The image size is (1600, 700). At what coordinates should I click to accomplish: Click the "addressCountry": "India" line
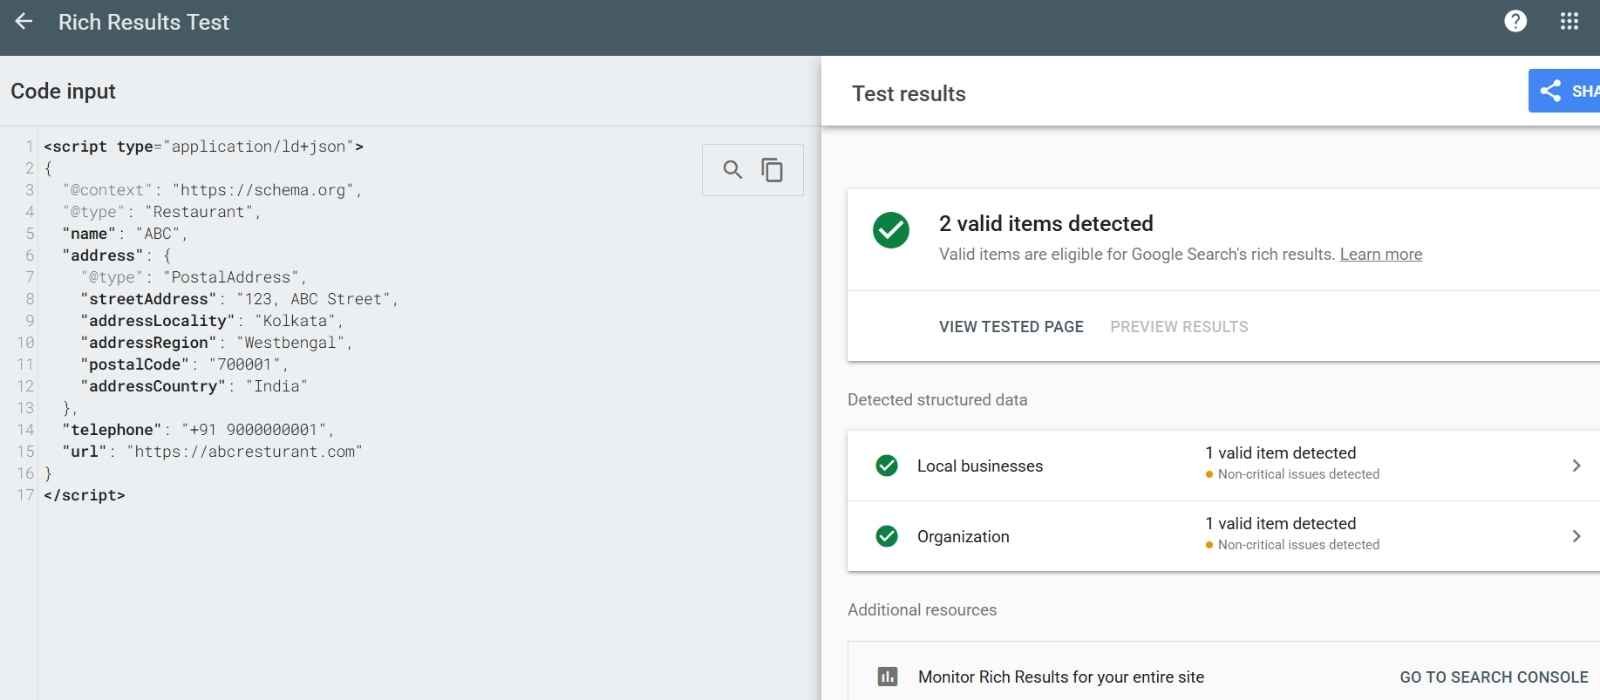(194, 386)
